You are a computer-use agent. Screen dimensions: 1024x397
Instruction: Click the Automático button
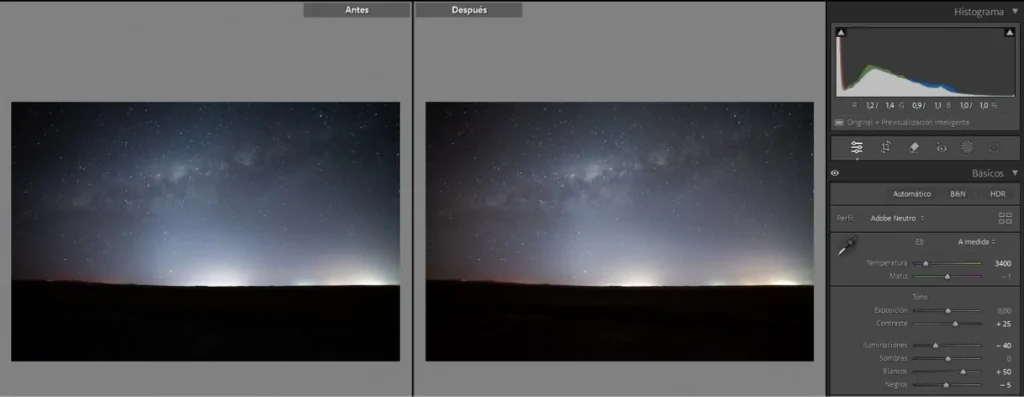[x=912, y=195]
